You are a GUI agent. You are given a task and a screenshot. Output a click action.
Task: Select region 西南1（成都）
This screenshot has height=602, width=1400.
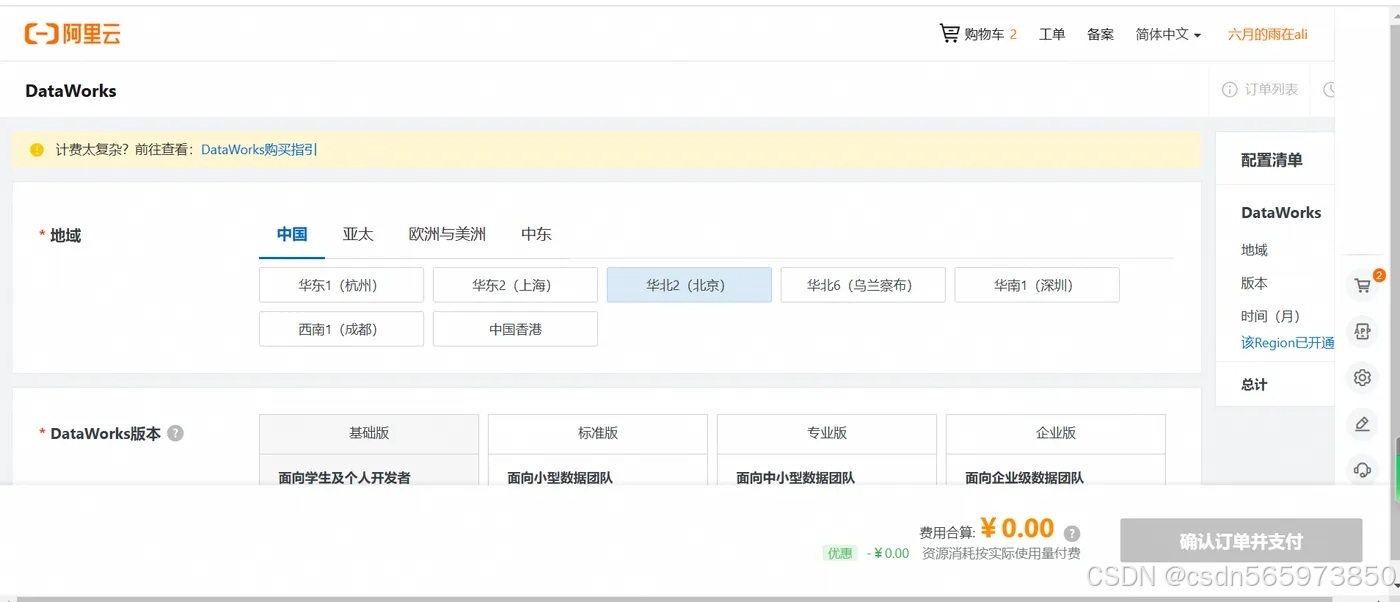coord(341,329)
